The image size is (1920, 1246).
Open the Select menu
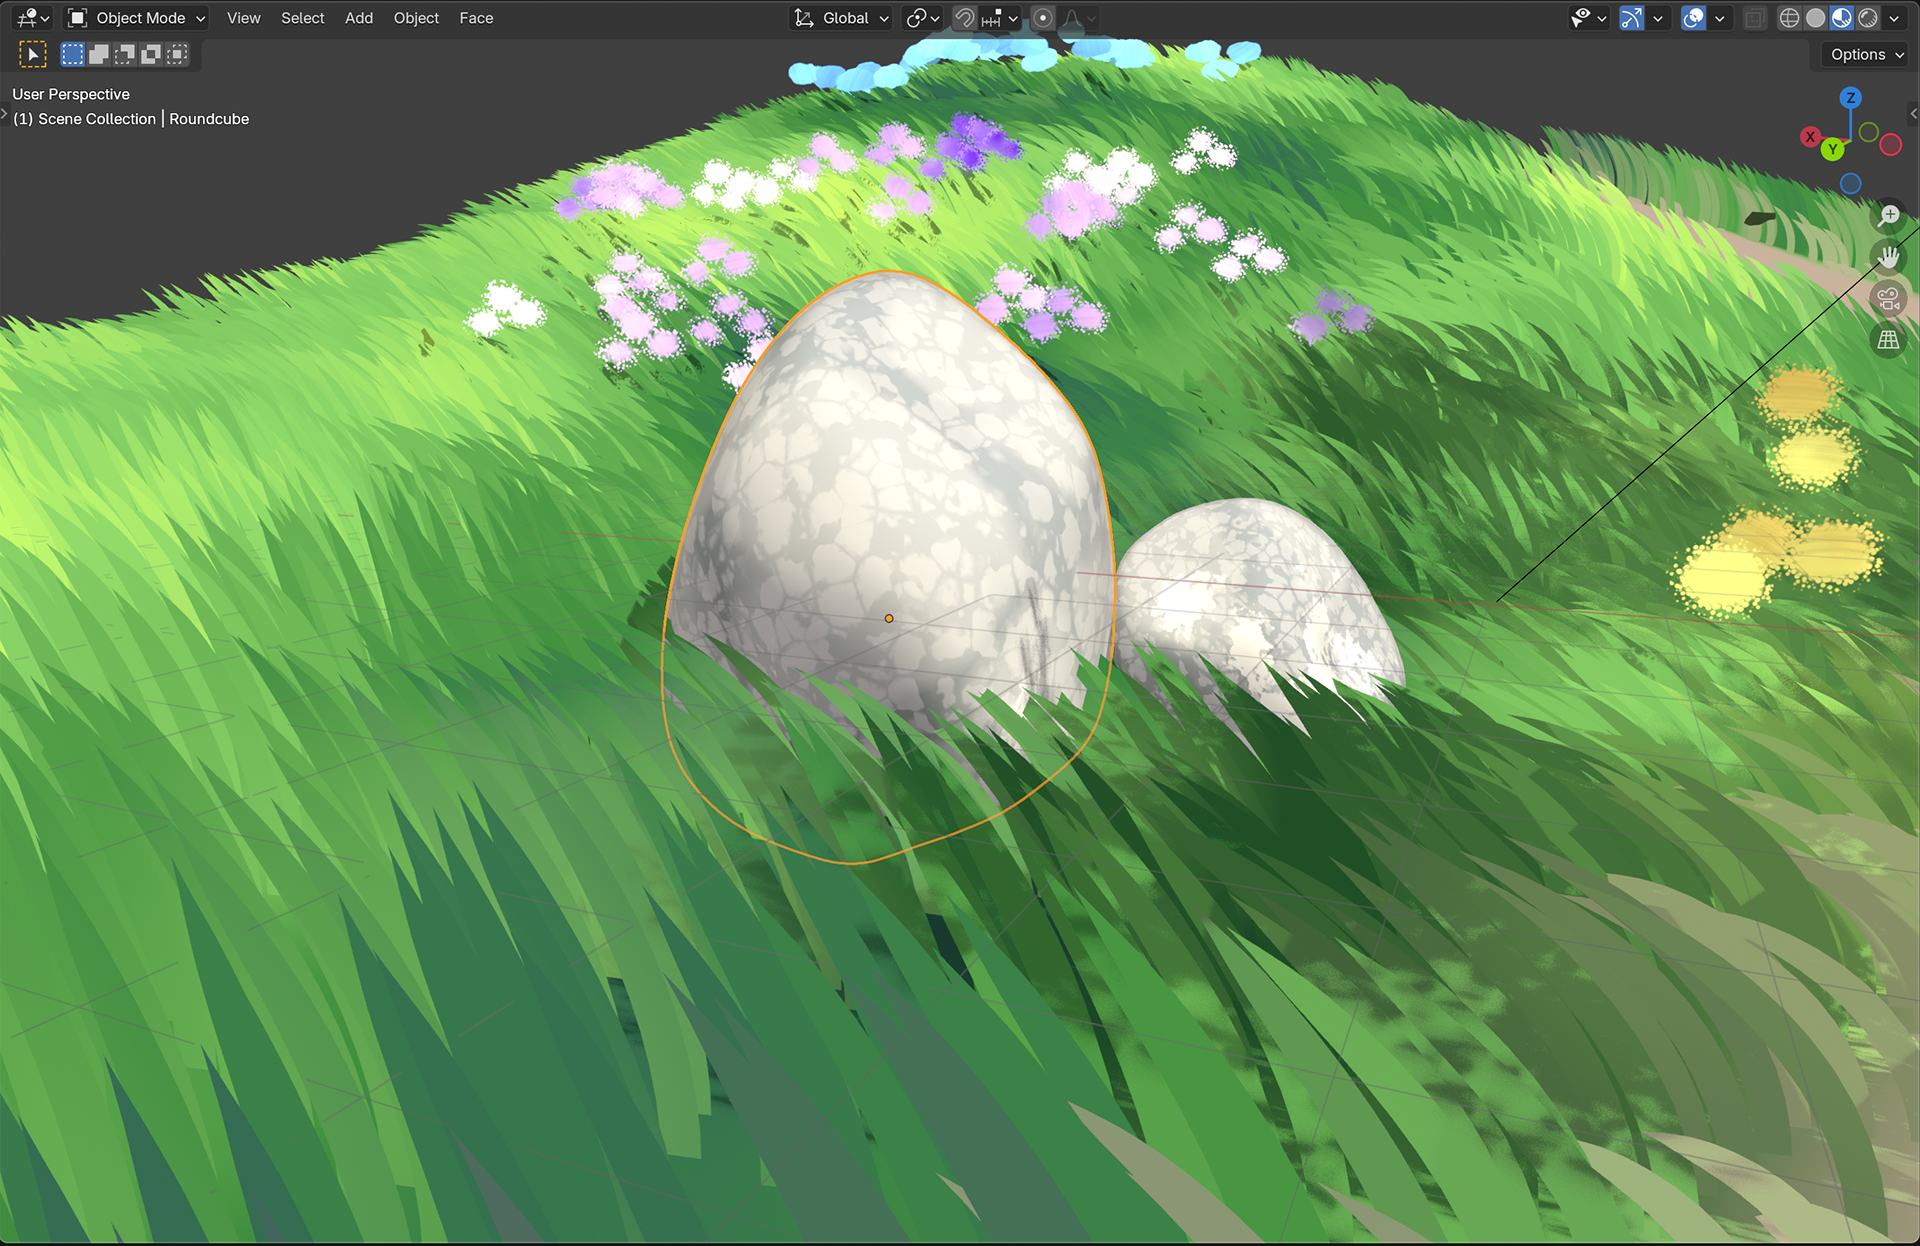tap(302, 18)
